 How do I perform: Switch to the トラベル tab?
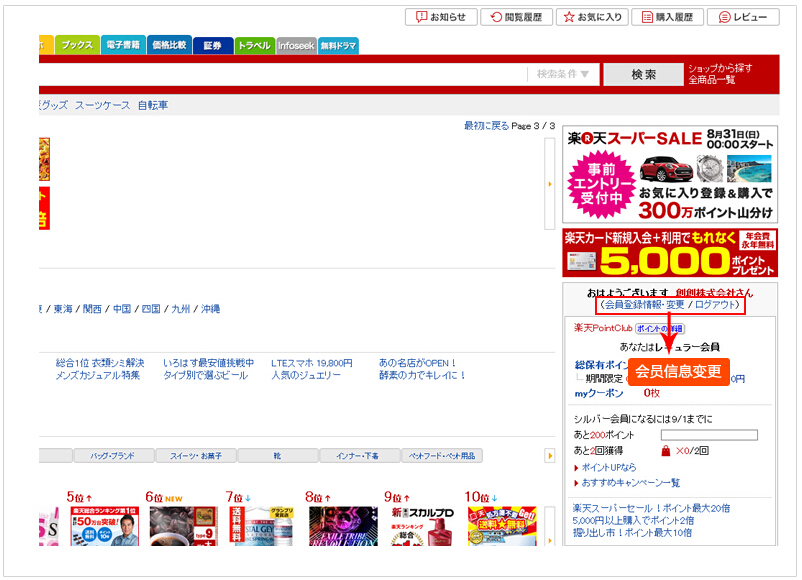click(254, 45)
